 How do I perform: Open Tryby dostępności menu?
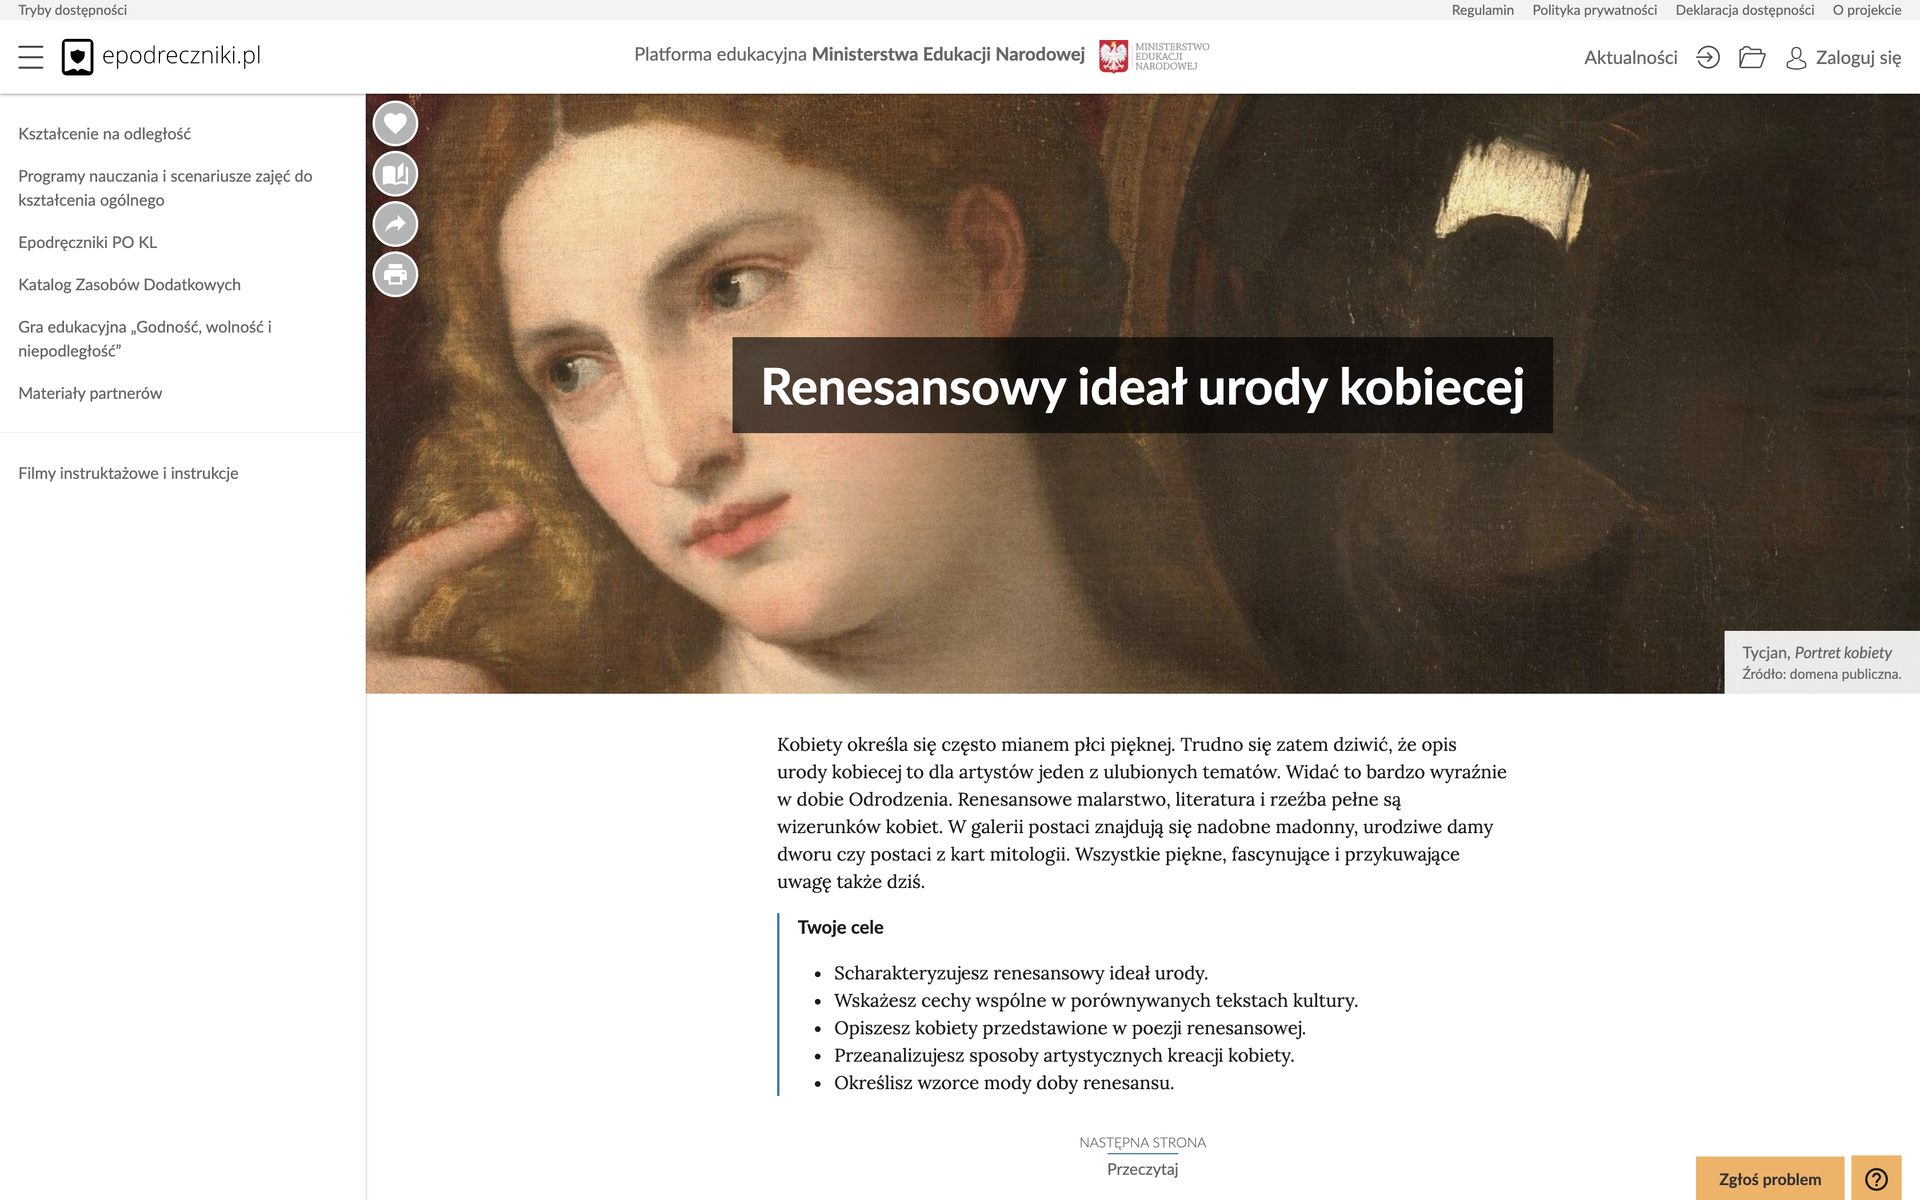pos(72,10)
